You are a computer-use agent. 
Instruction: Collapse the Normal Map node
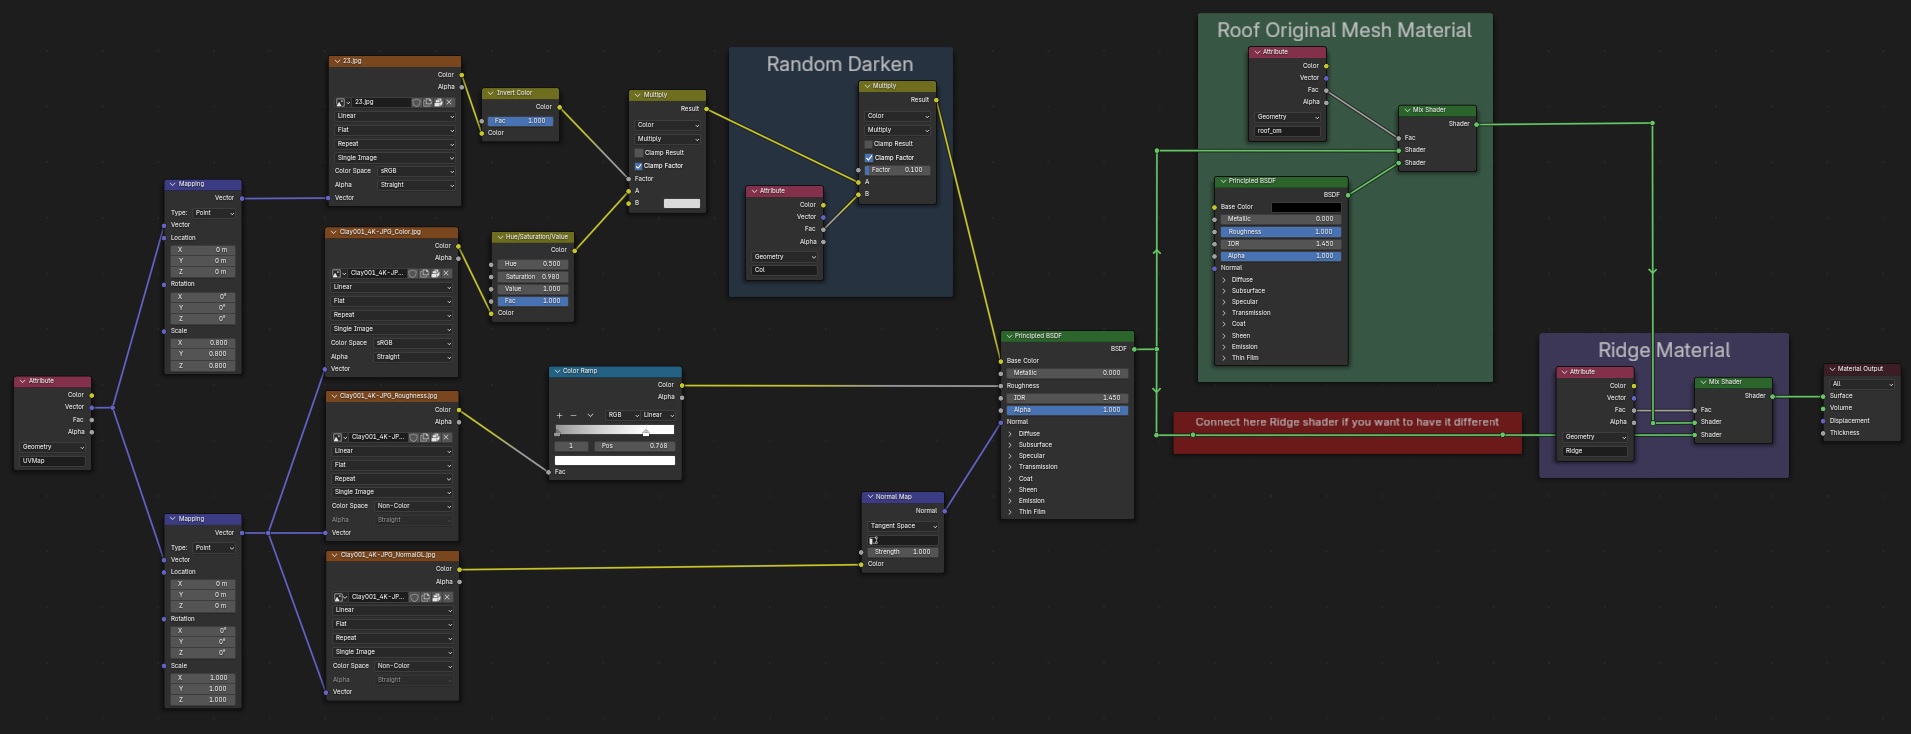click(x=870, y=497)
